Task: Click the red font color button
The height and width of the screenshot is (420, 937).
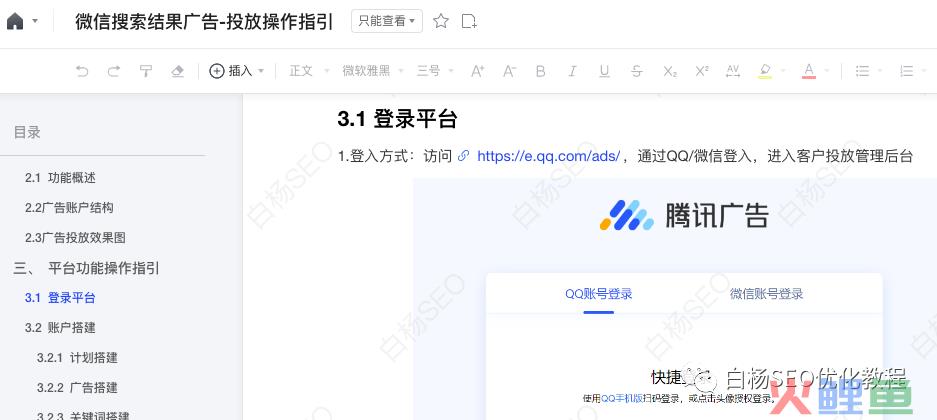Action: (809, 71)
